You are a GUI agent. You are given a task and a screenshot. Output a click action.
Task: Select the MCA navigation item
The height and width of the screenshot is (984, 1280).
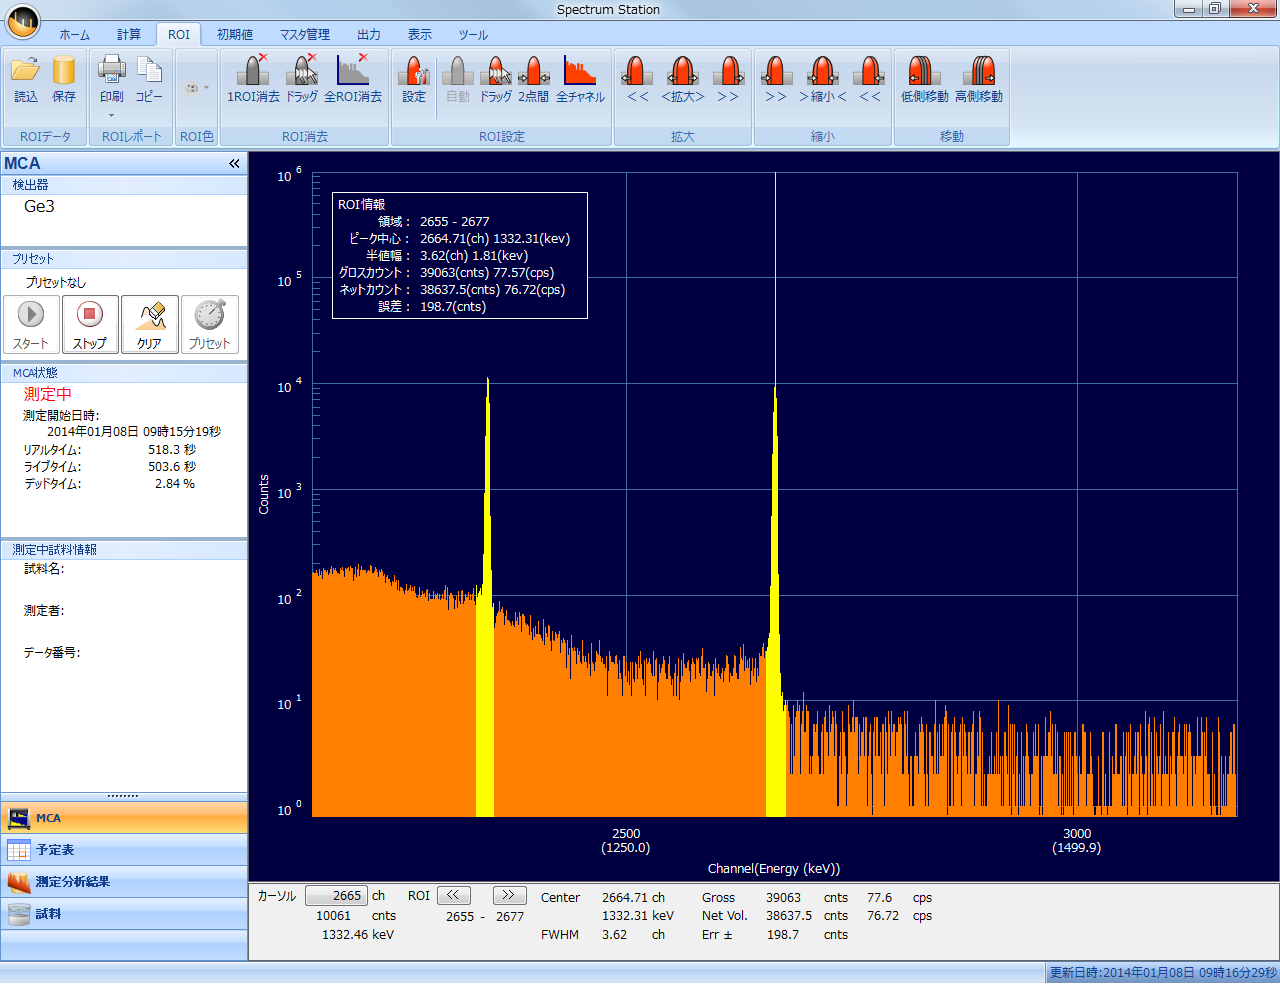tap(124, 818)
